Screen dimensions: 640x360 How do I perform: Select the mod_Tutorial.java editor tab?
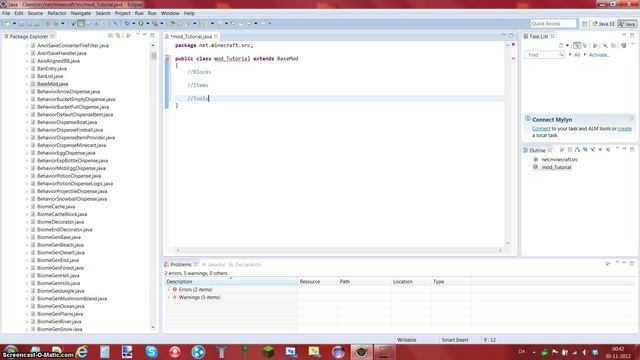tap(191, 36)
